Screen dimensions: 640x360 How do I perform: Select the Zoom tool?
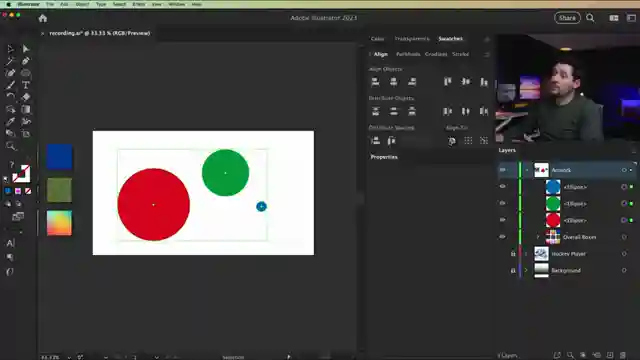point(10,146)
